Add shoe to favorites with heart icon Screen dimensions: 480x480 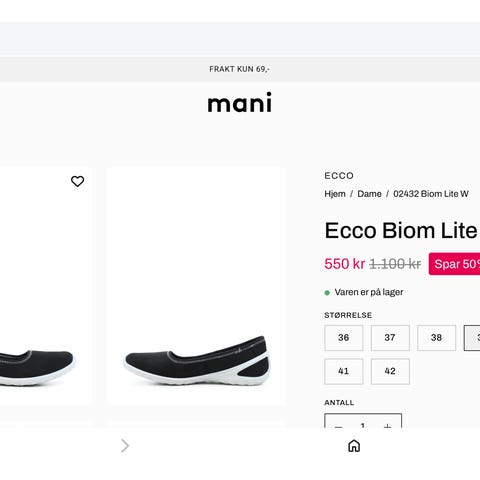pos(77,181)
